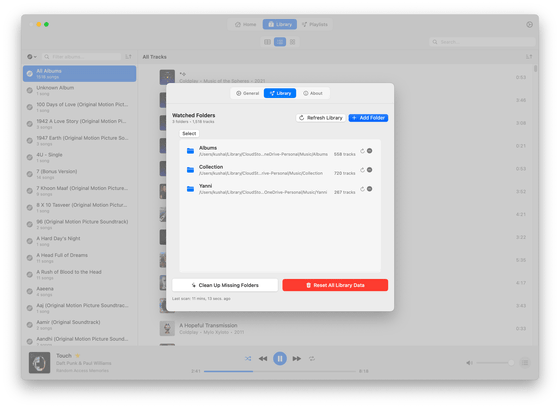Viewport: 560px width, 408px height.
Task: Adjust the volume slider
Action: 494,363
